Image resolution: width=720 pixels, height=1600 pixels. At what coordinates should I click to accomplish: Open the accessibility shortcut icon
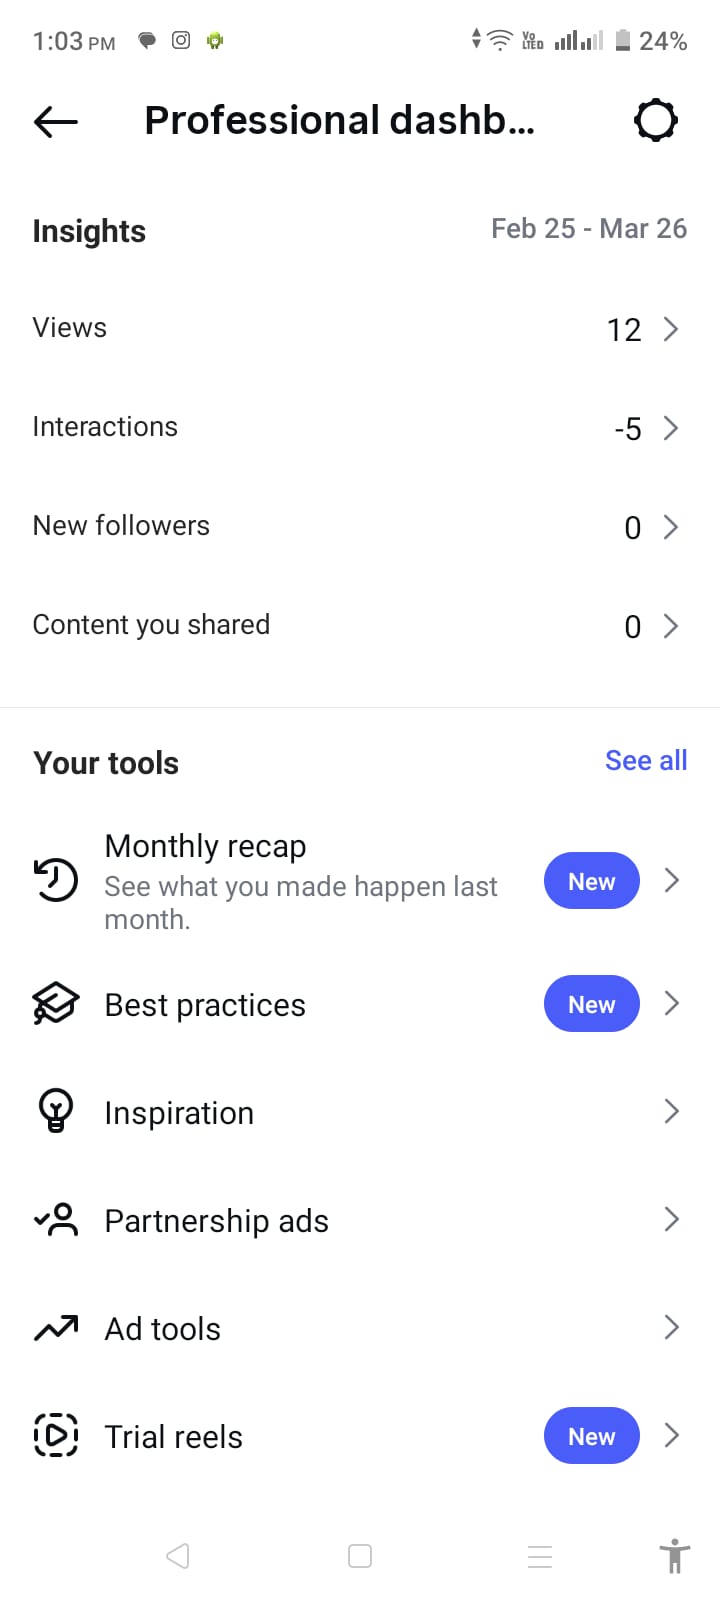[675, 1556]
